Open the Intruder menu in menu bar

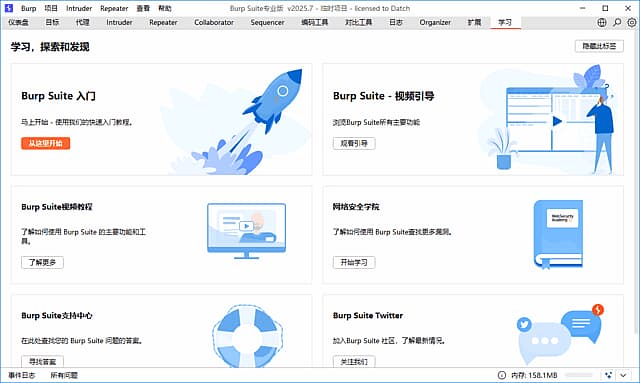click(x=79, y=8)
